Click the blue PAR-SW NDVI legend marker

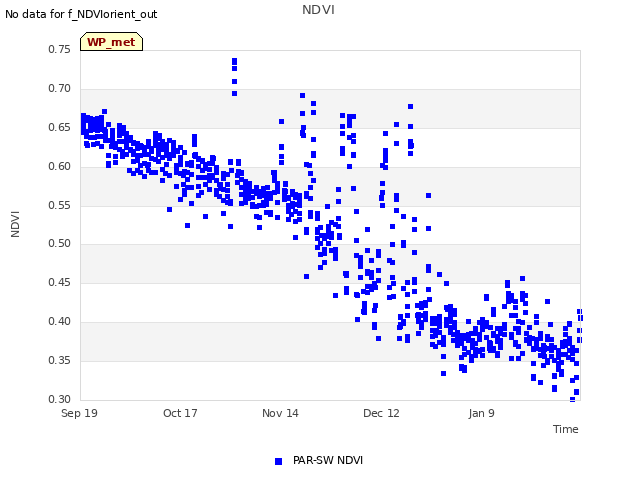coord(278,461)
